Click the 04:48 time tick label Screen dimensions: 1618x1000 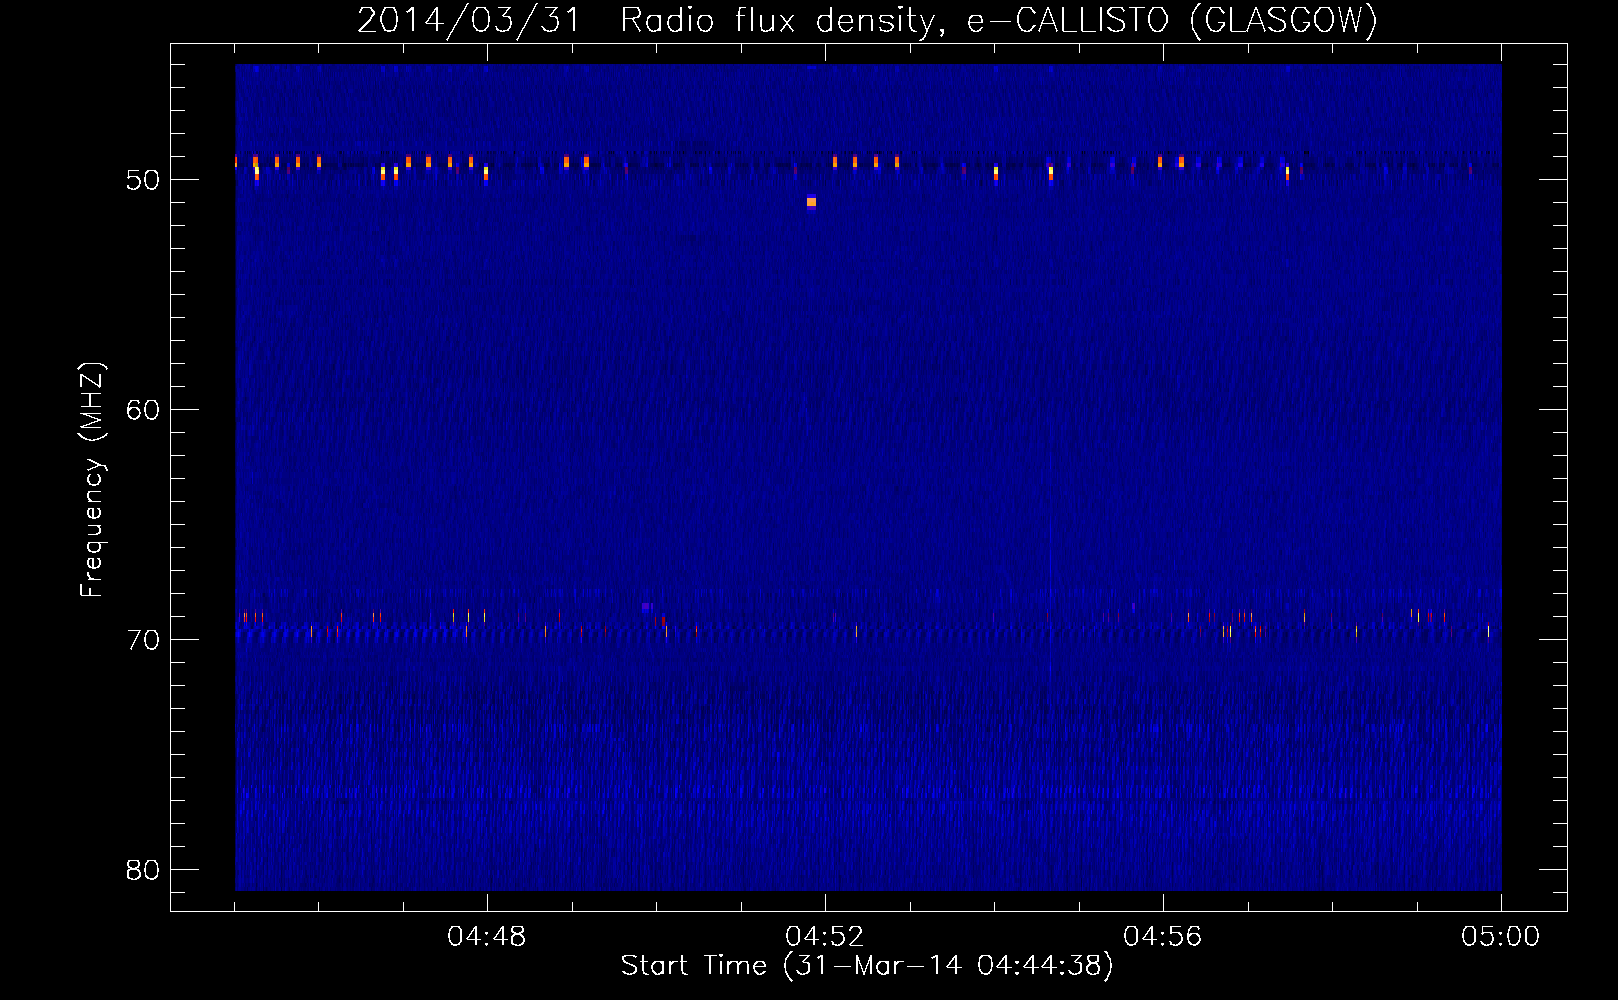[x=487, y=937]
